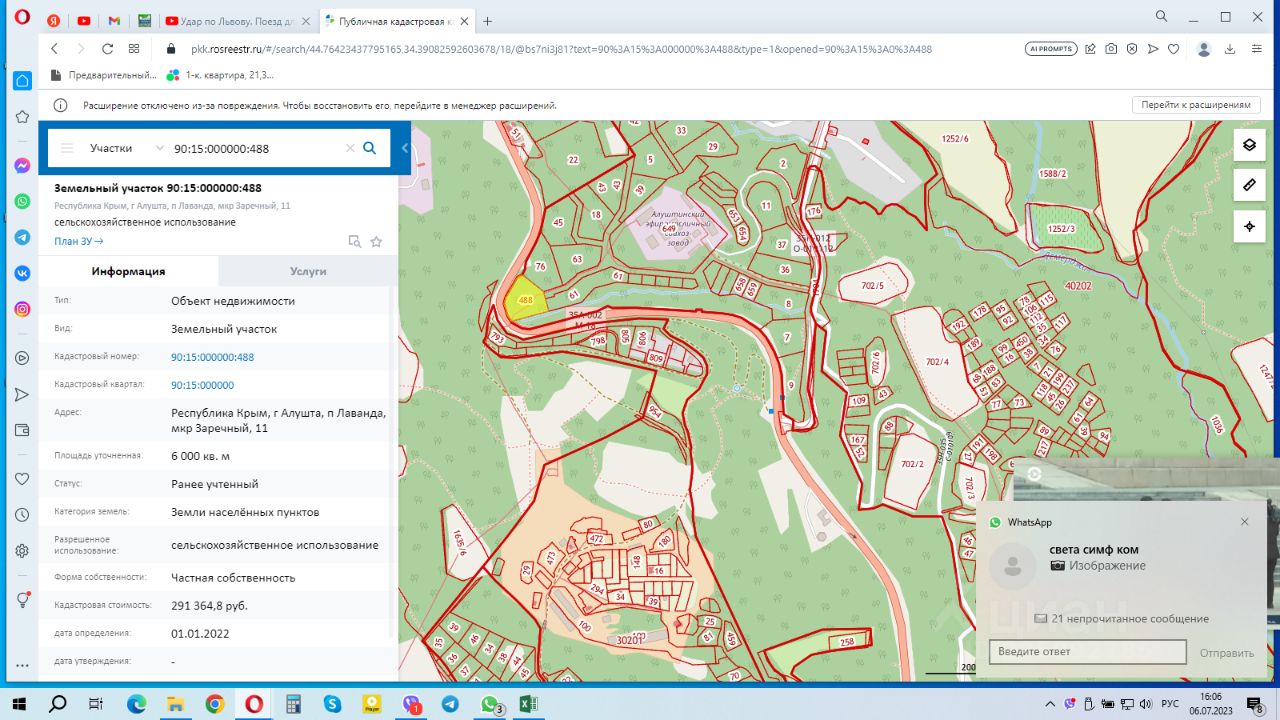1280x720 pixels.
Task: Clear the cadastral search field
Action: pos(350,148)
